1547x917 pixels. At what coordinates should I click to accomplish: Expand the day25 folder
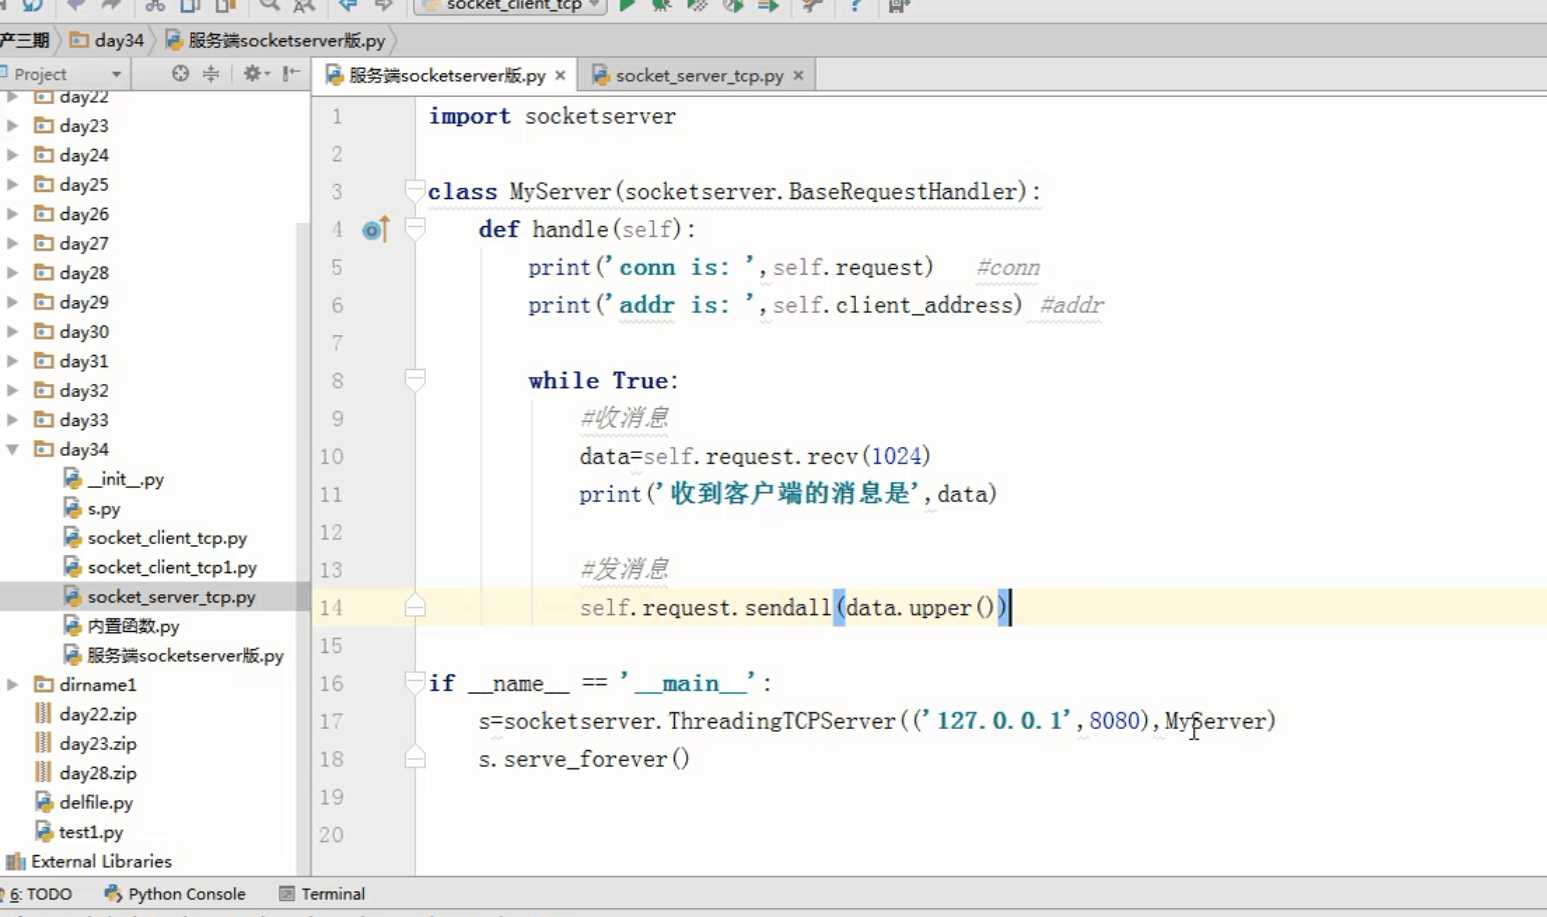pos(12,184)
